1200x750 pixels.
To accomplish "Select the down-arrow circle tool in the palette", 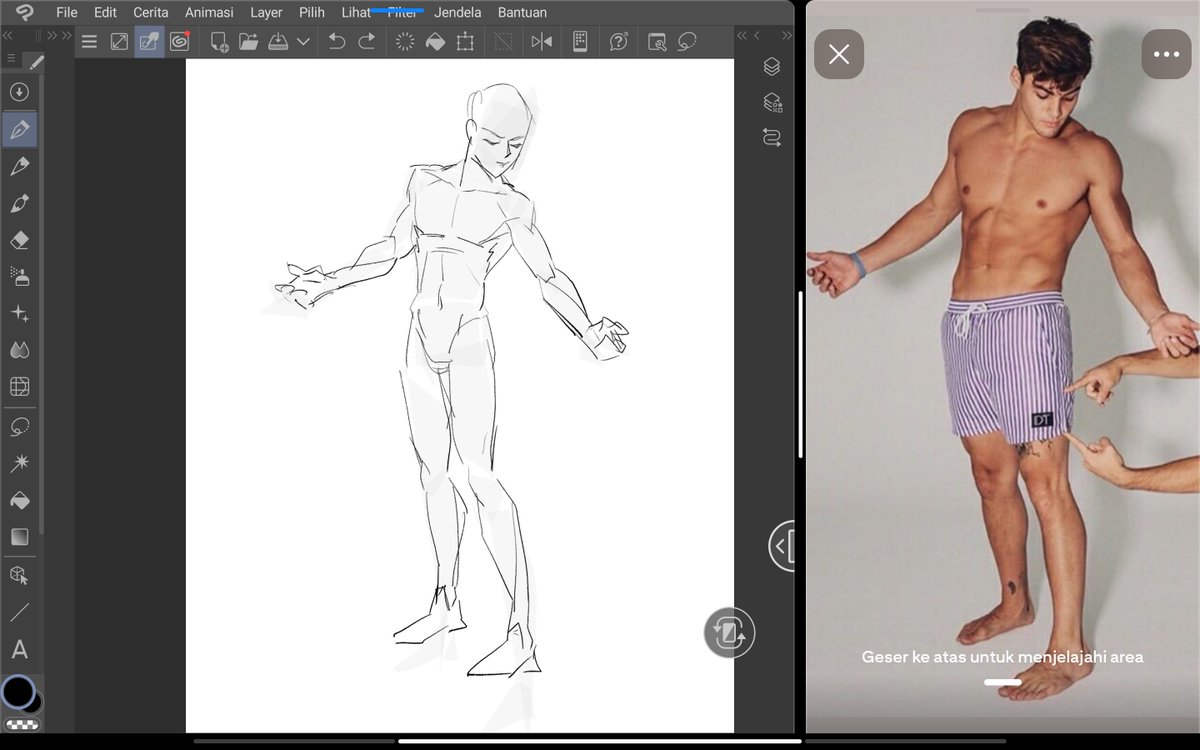I will (19, 92).
